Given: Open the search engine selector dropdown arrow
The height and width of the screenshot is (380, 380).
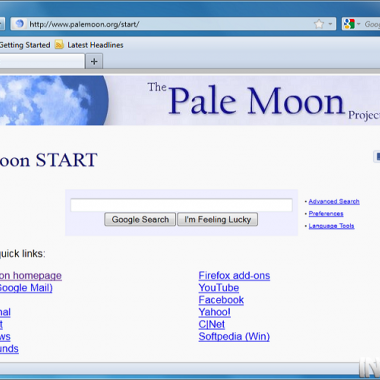Looking at the screenshot, I should pyautogui.click(x=359, y=24).
